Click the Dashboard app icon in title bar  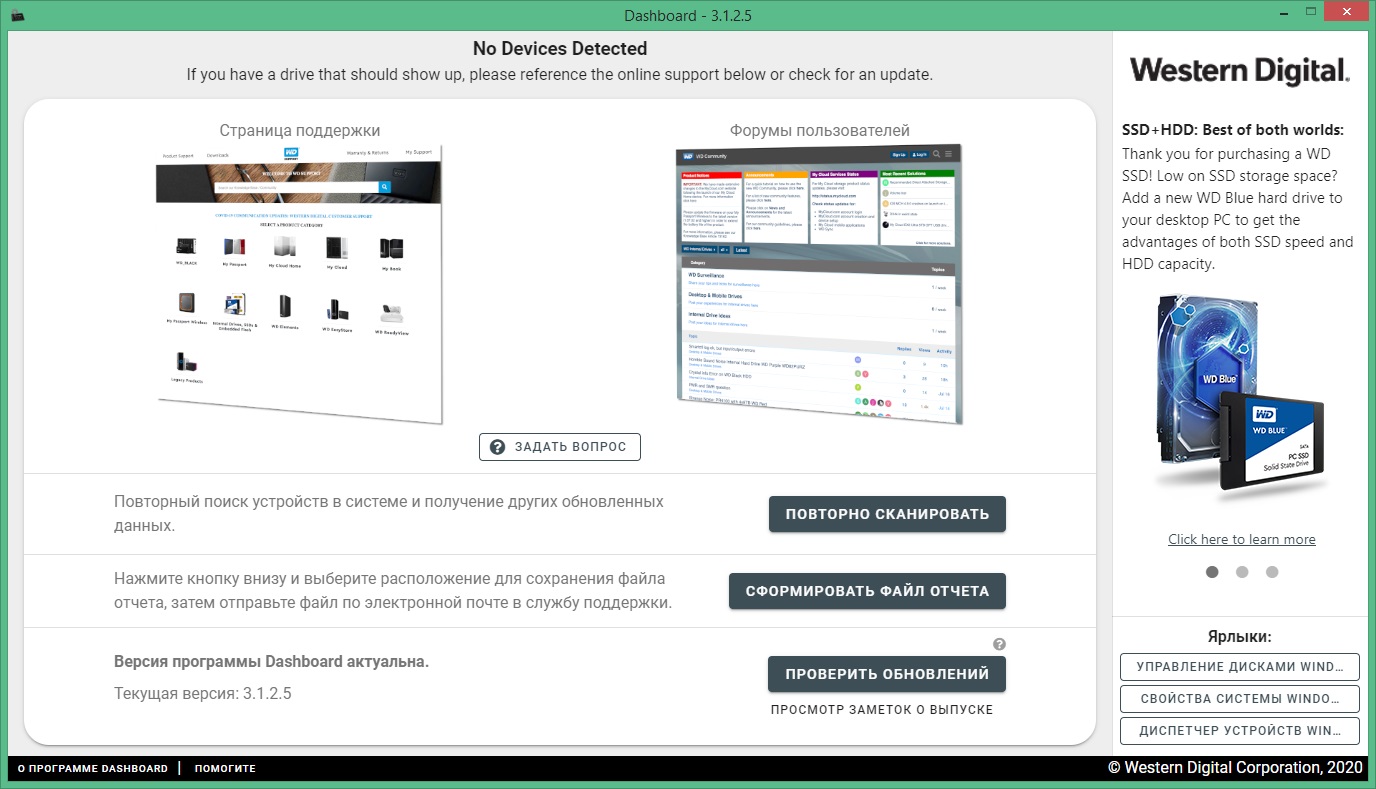(x=17, y=15)
